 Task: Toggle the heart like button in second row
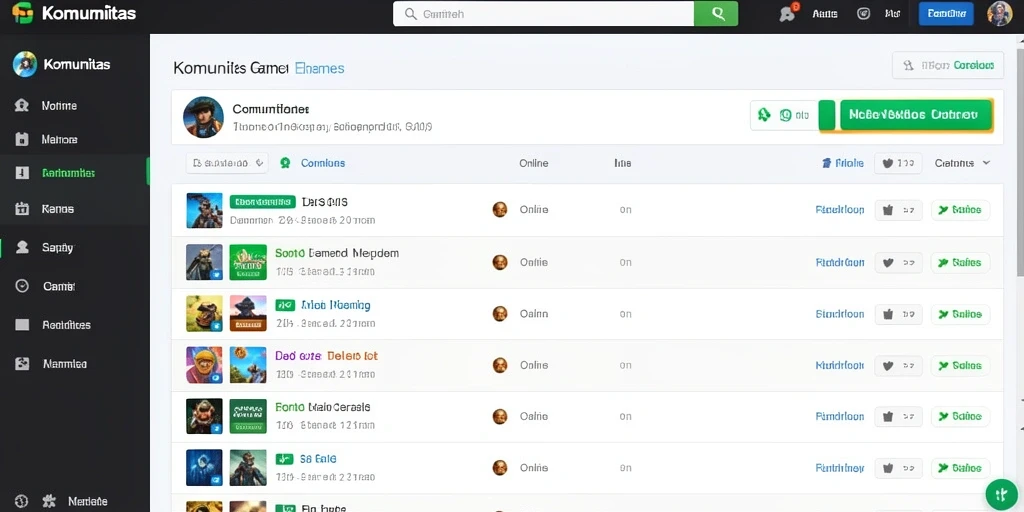coord(899,263)
